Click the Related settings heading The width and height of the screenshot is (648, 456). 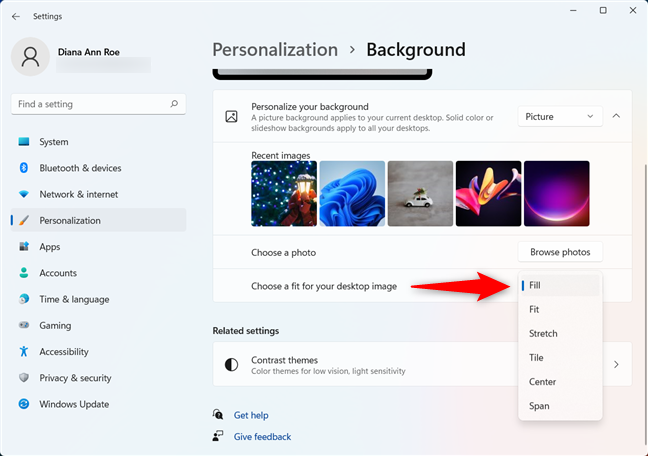(x=246, y=331)
